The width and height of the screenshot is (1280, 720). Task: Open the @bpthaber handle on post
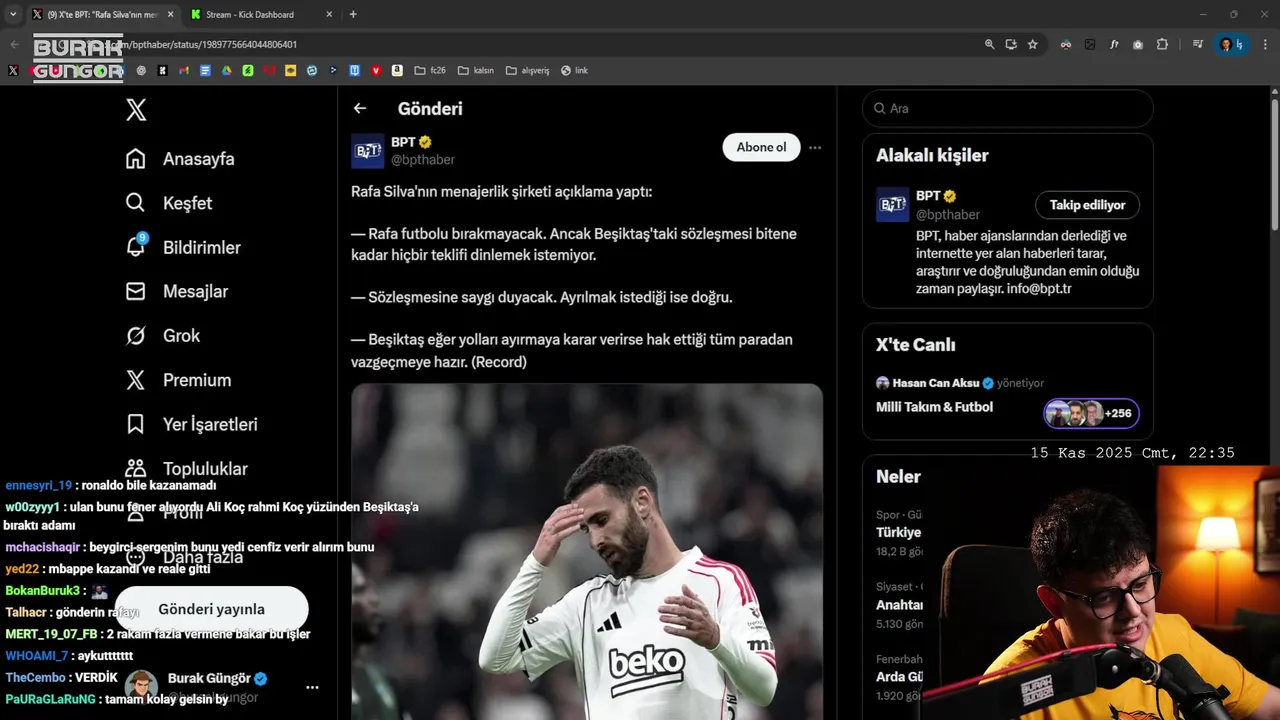(x=423, y=160)
